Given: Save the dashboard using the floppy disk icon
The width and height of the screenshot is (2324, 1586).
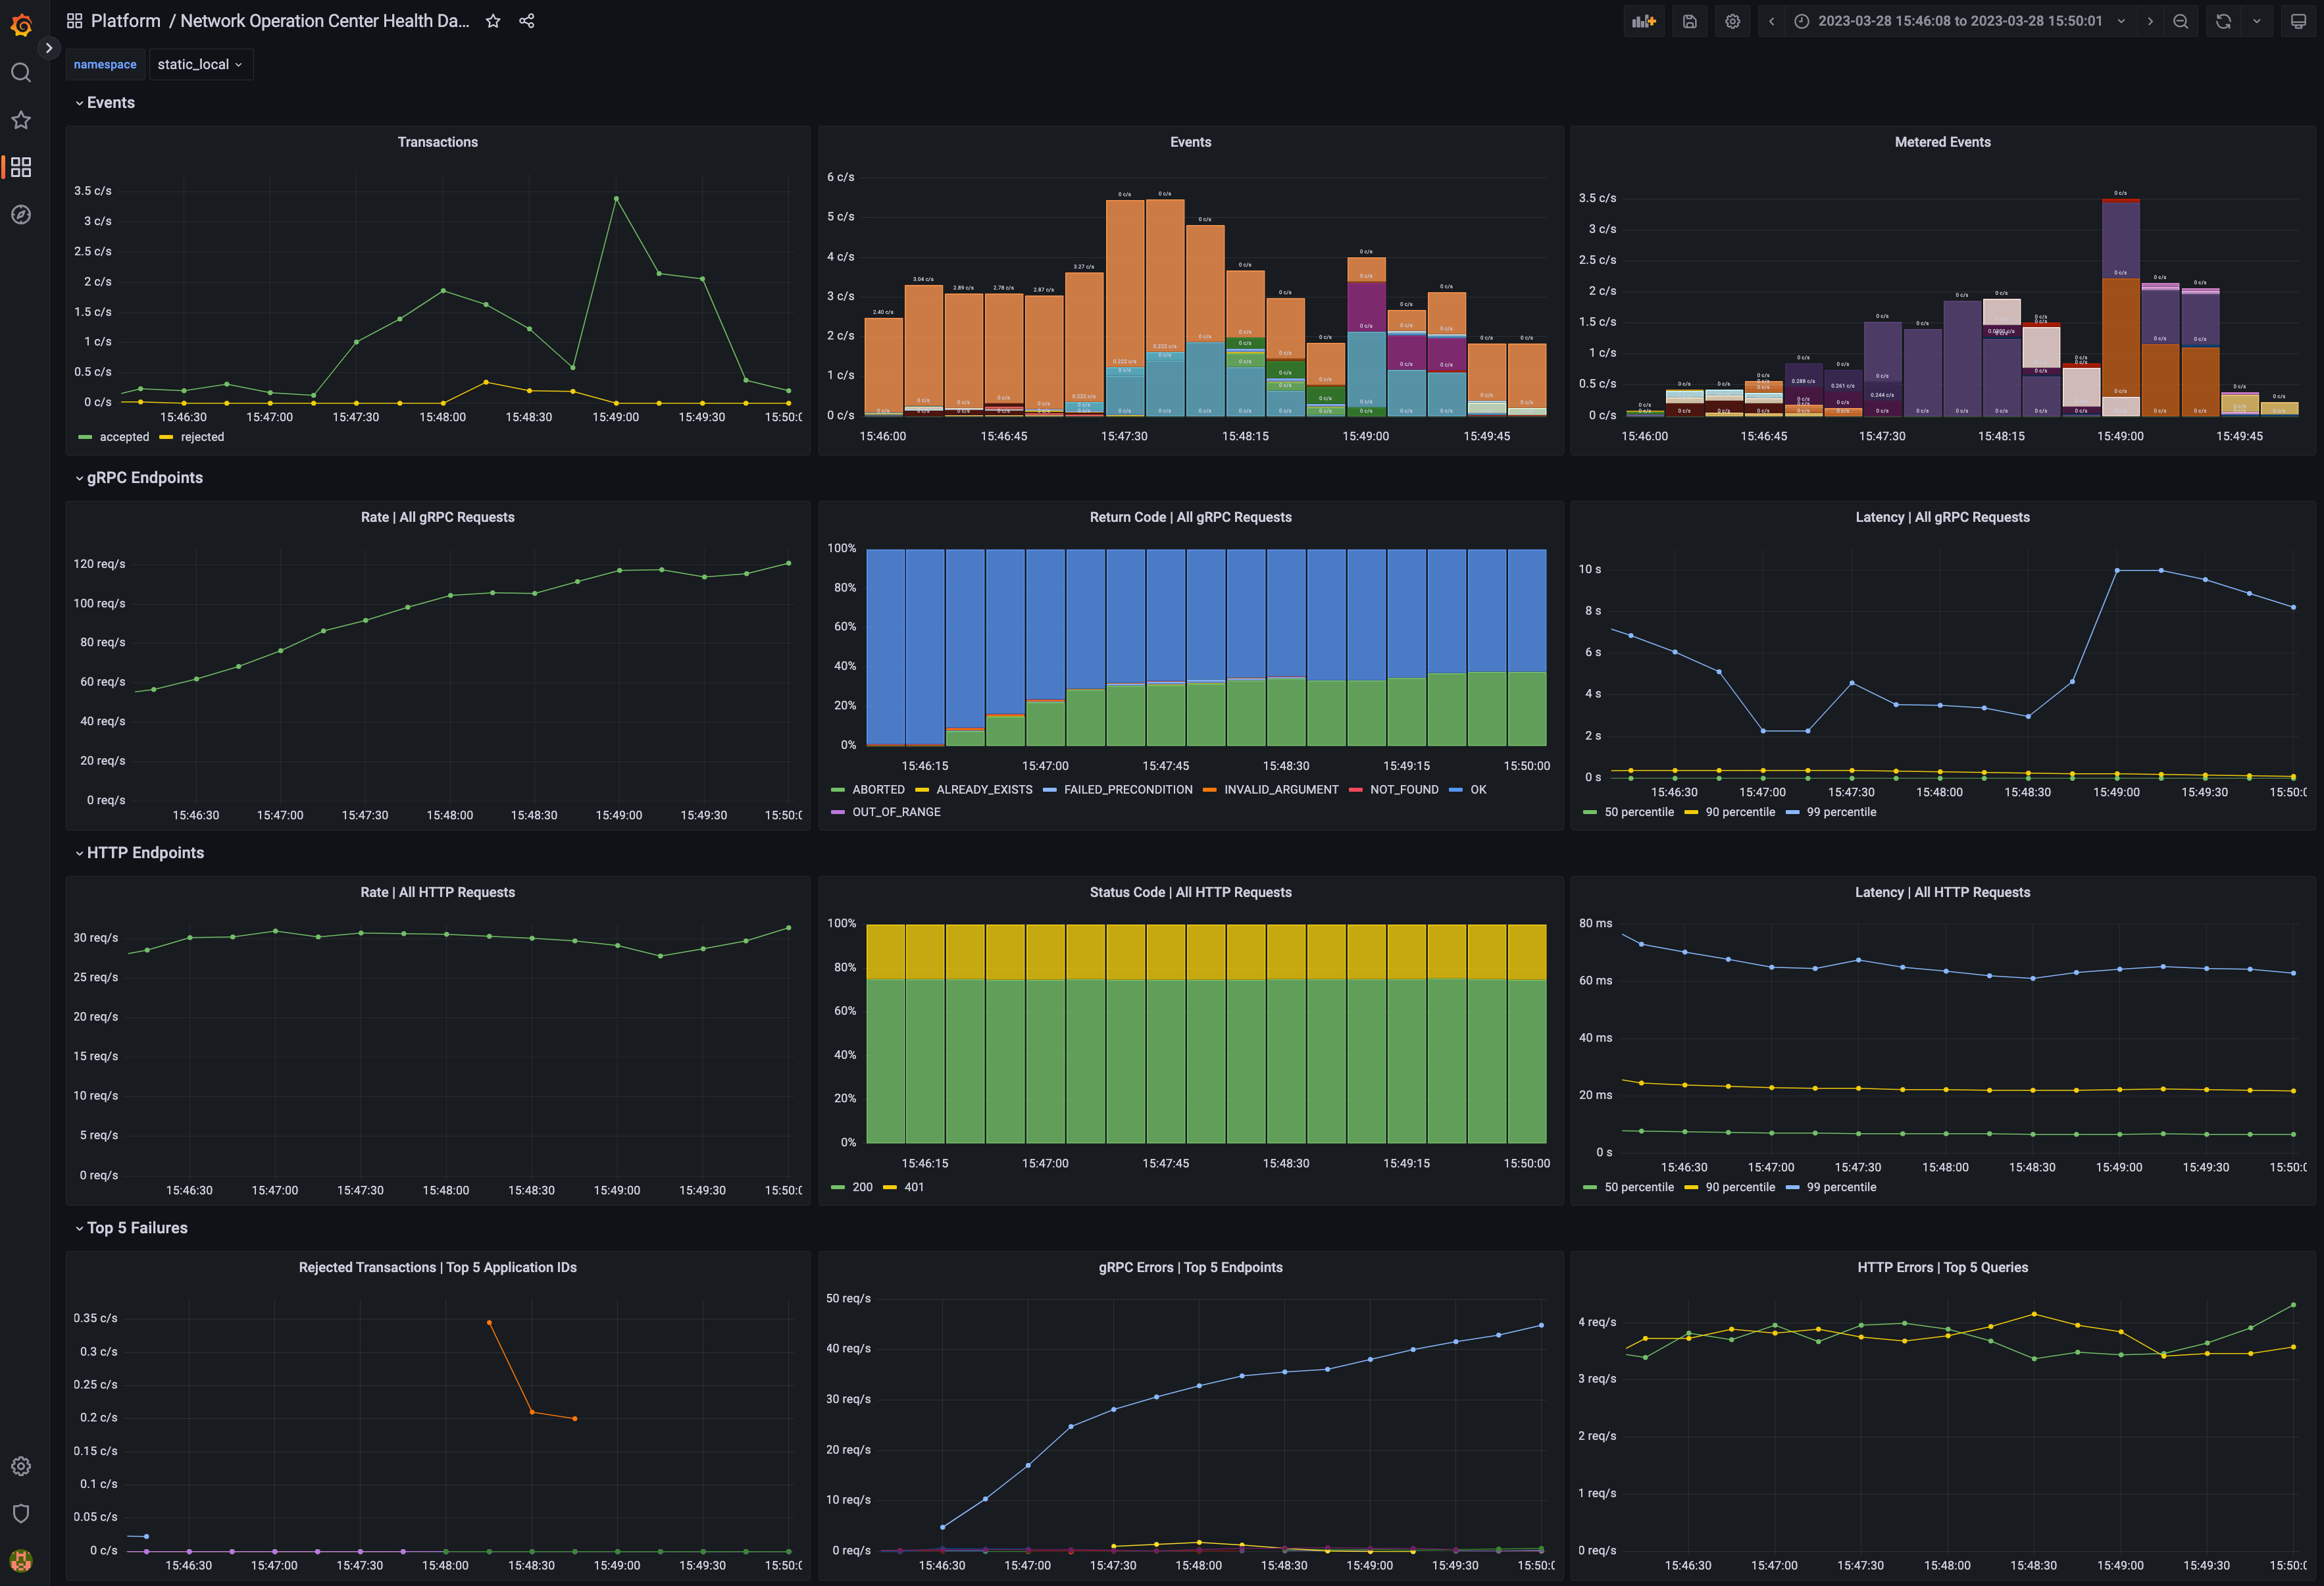Looking at the screenshot, I should 1689,20.
